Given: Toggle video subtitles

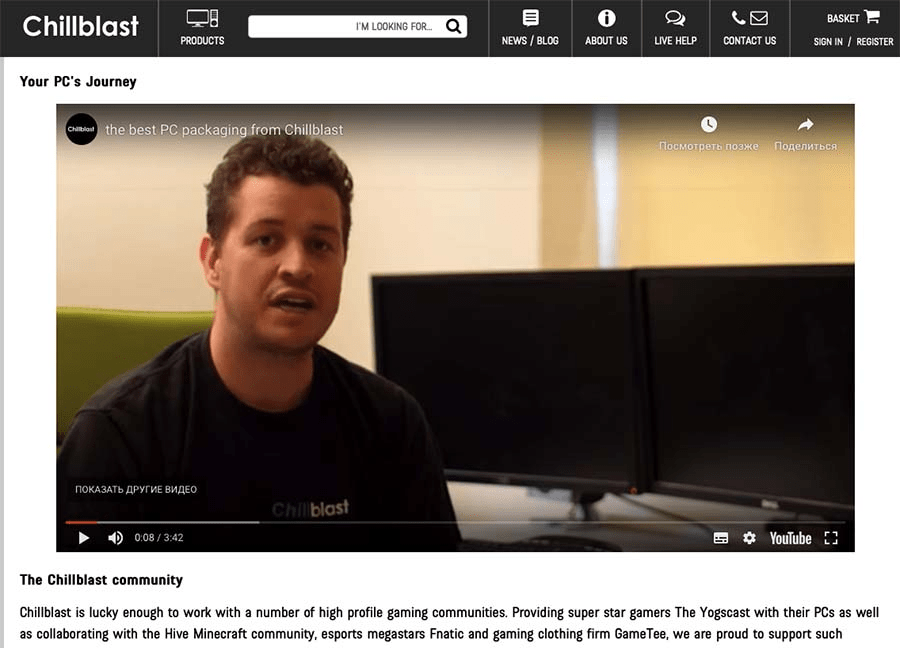Looking at the screenshot, I should pyautogui.click(x=721, y=538).
